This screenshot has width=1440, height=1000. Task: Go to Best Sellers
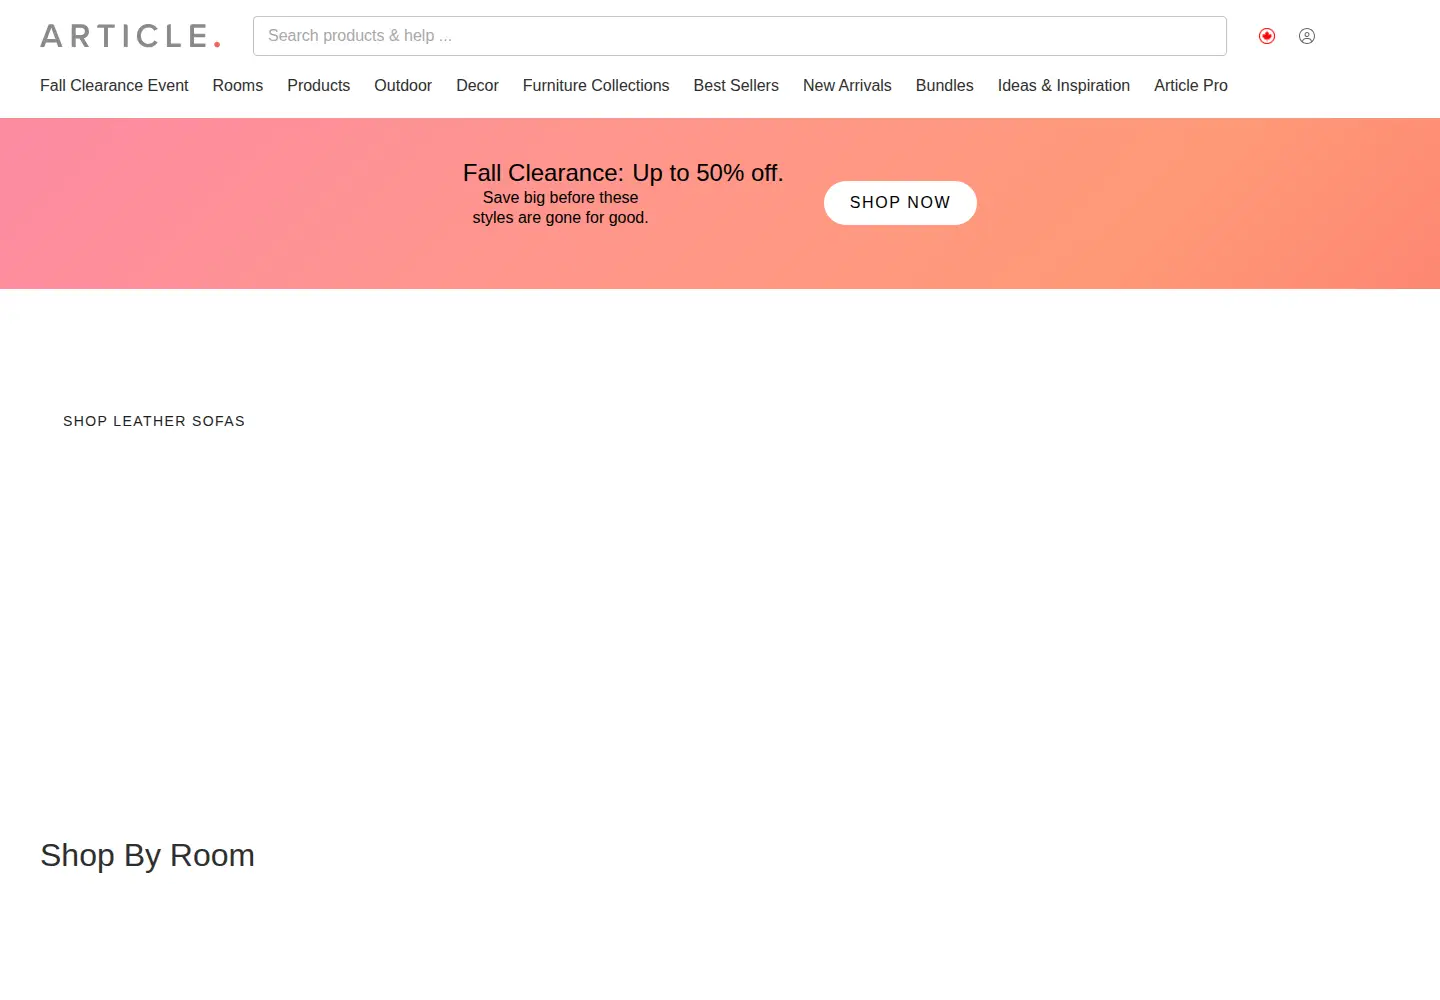tap(736, 86)
